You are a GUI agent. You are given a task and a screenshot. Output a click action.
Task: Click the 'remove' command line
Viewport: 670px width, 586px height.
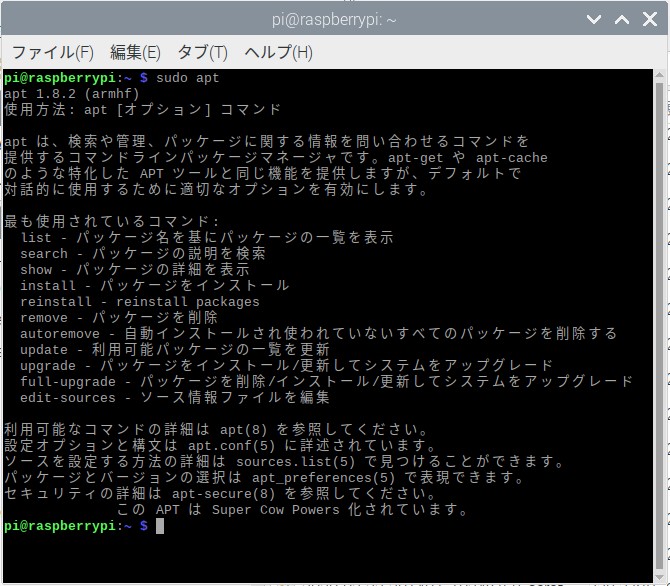pyautogui.click(x=119, y=318)
